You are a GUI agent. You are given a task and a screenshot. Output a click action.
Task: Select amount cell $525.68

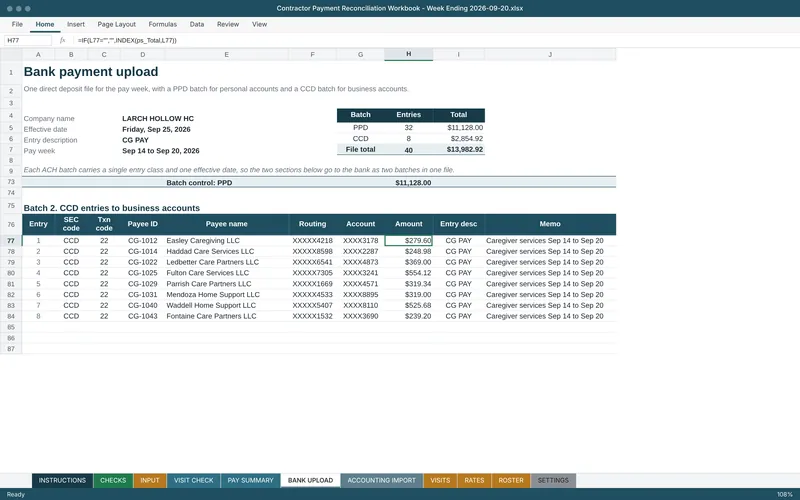(409, 305)
